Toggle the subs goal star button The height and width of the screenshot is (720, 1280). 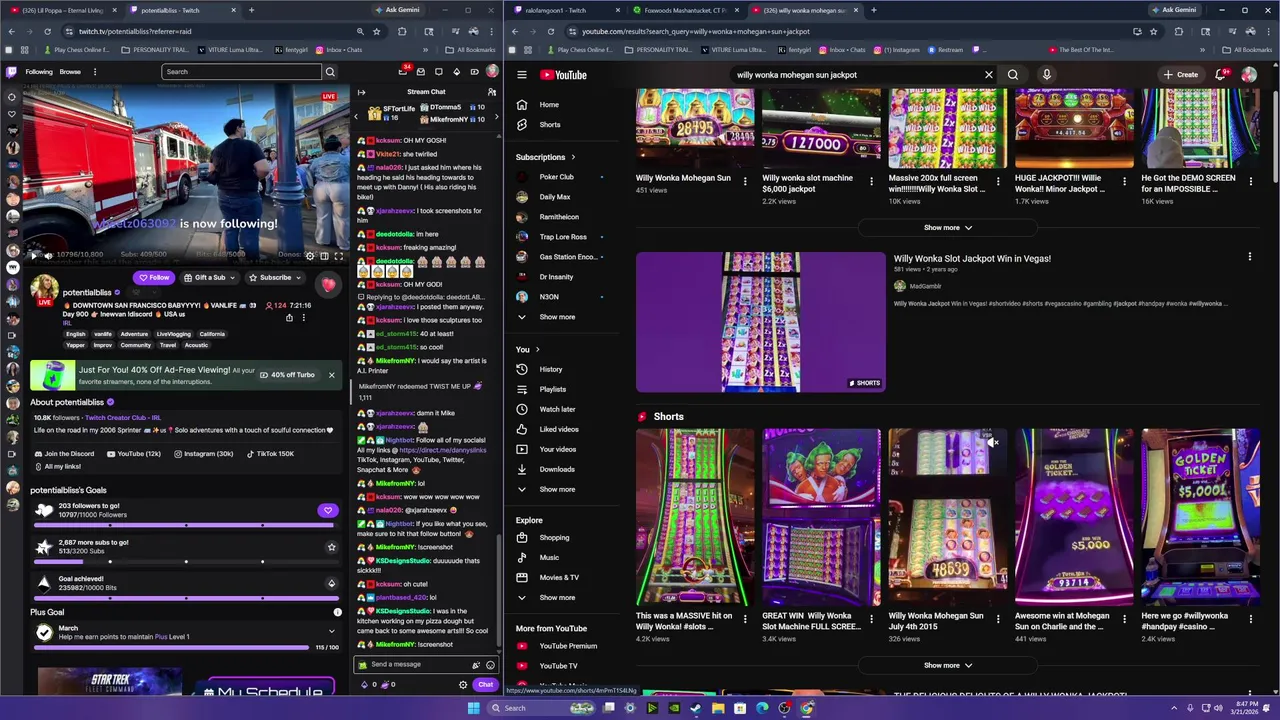tap(331, 547)
